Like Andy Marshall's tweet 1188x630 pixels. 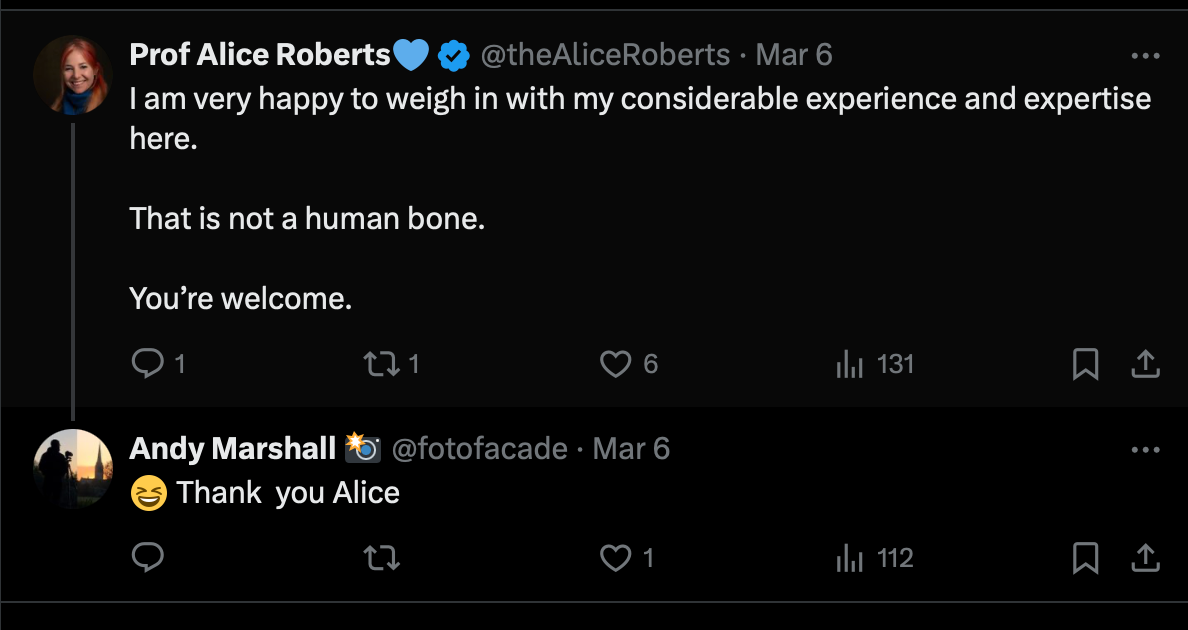pos(615,558)
